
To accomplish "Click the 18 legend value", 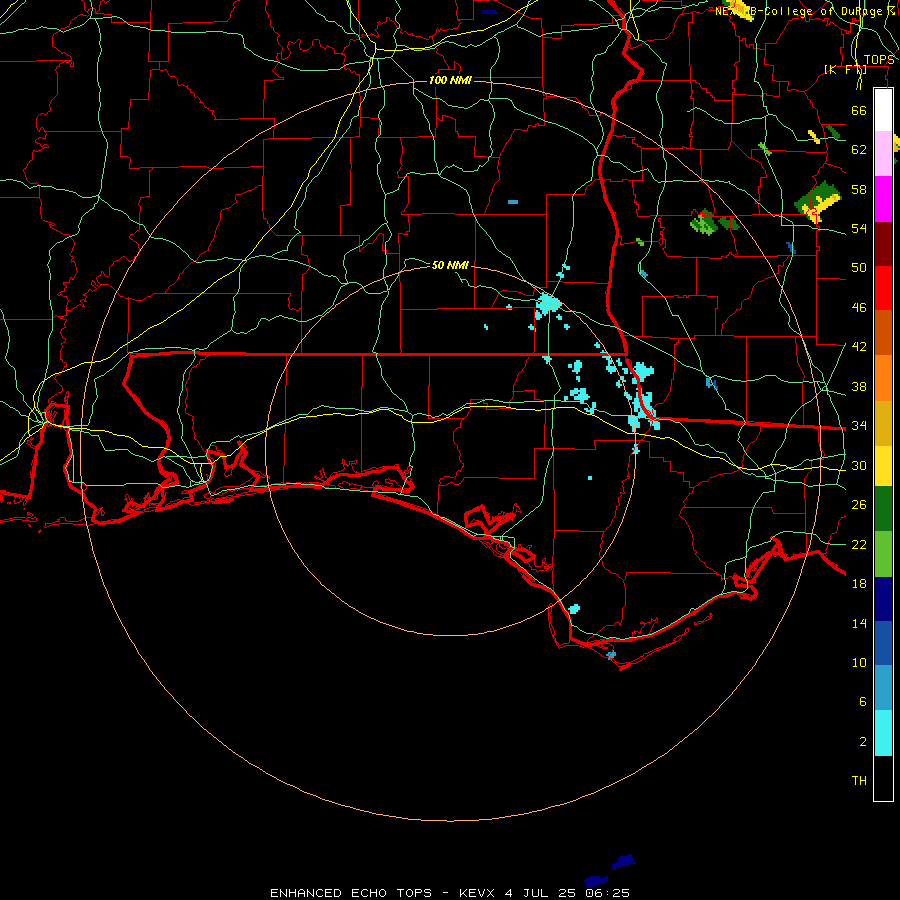I will [x=859, y=584].
